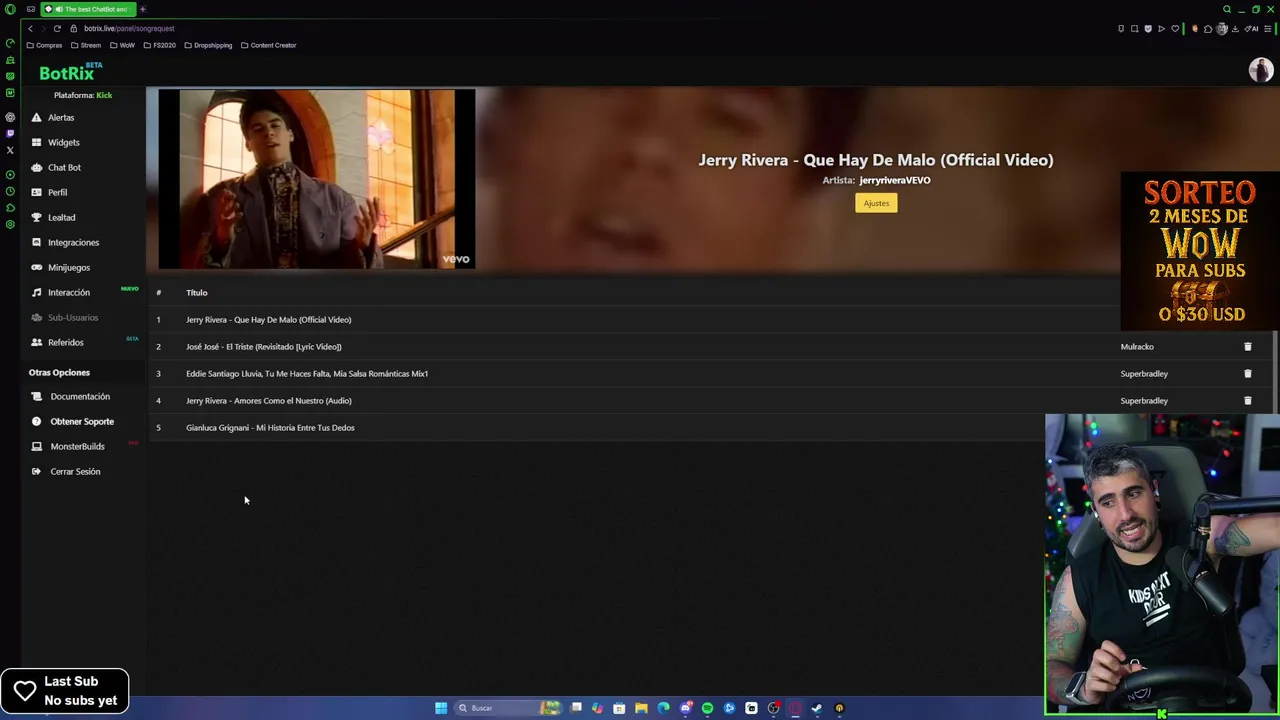The image size is (1280, 720).
Task: Click the Kick platform label
Action: click(x=104, y=95)
